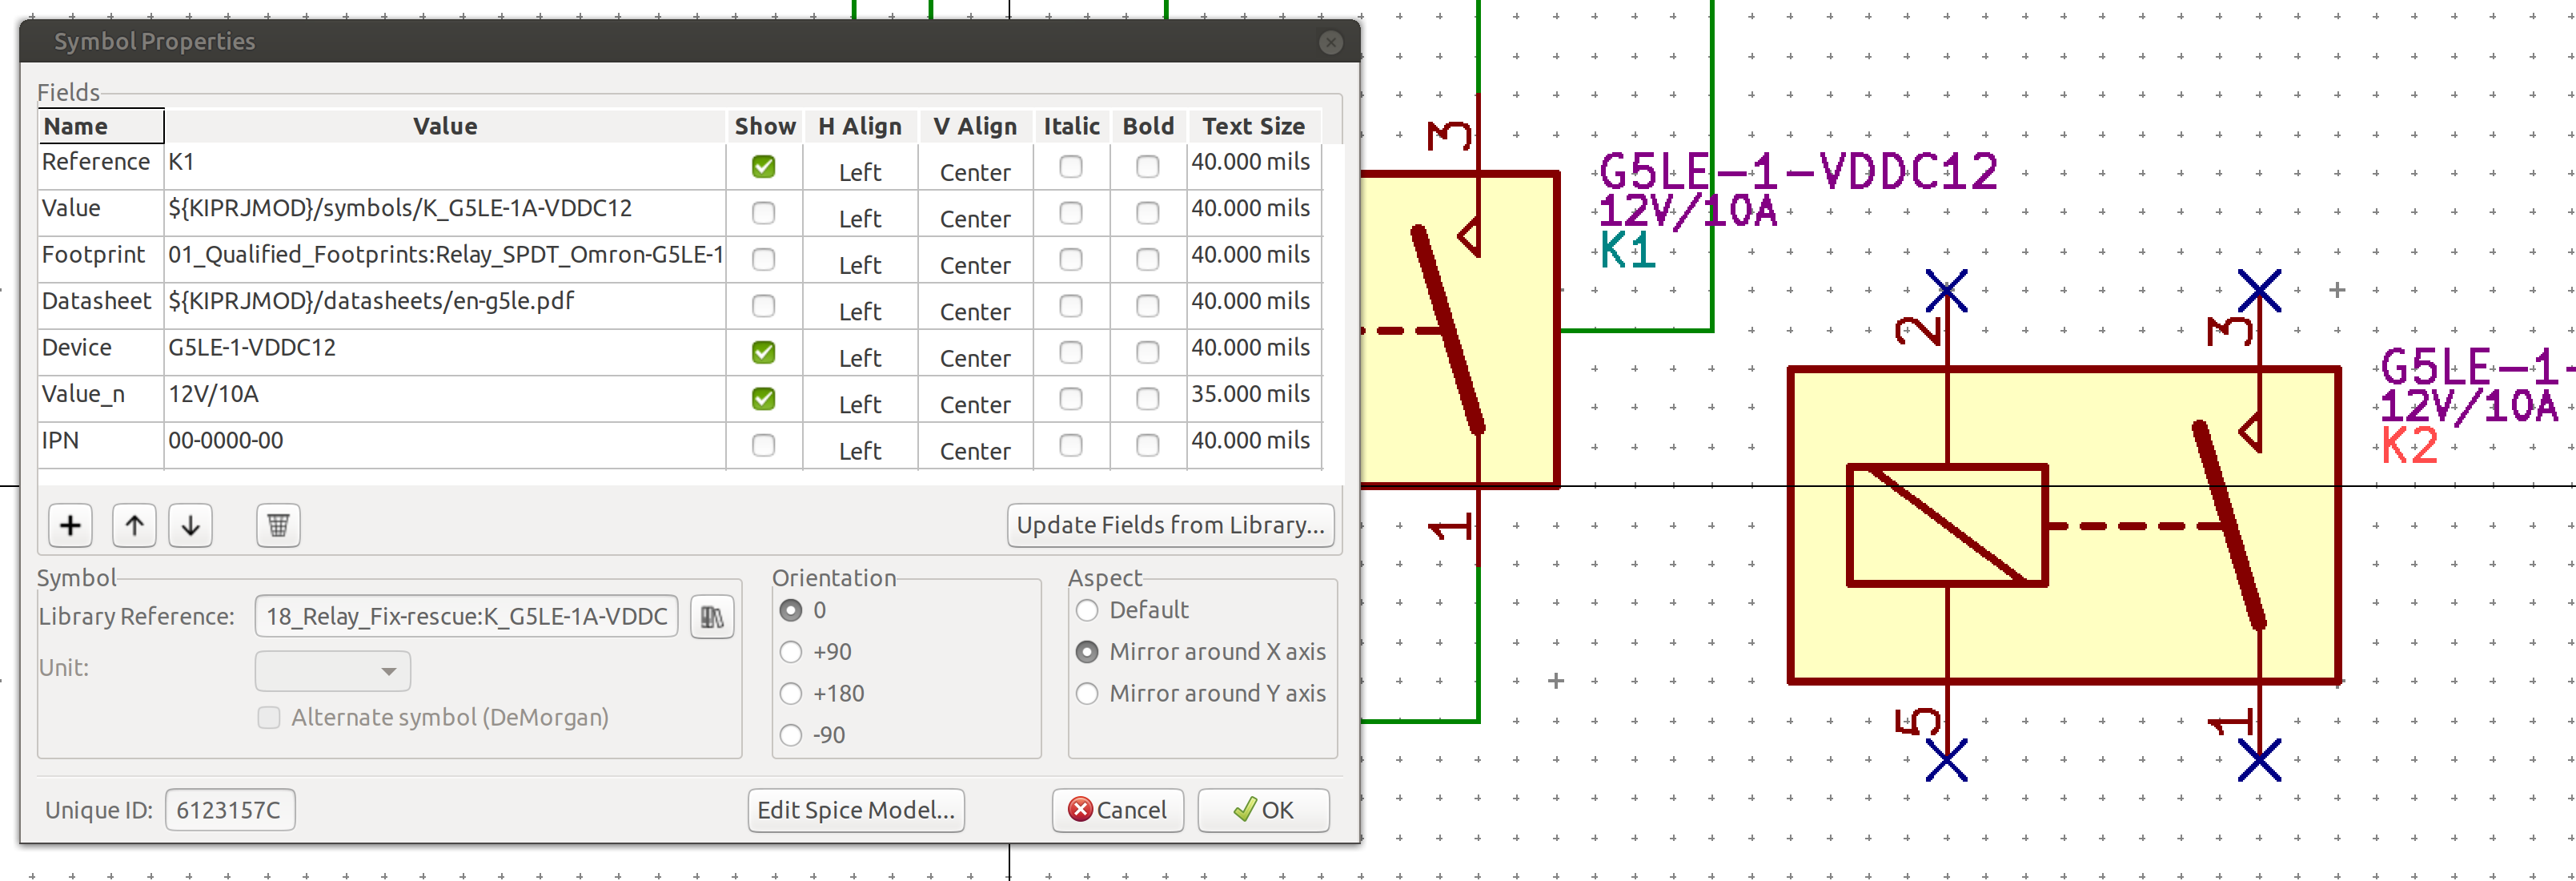Click the Reference value K1 cell
Screen dimensions: 2576x881
(x=444, y=167)
